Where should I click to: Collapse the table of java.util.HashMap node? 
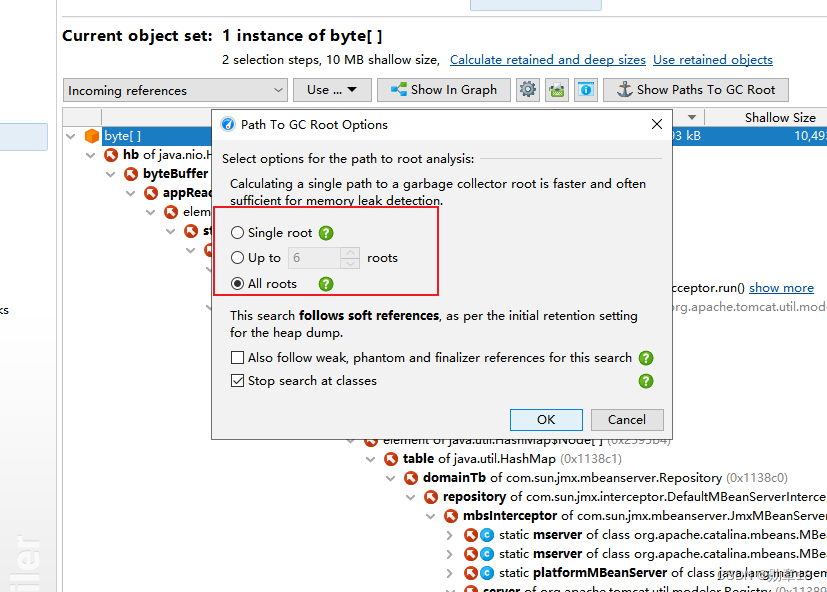[x=371, y=458]
